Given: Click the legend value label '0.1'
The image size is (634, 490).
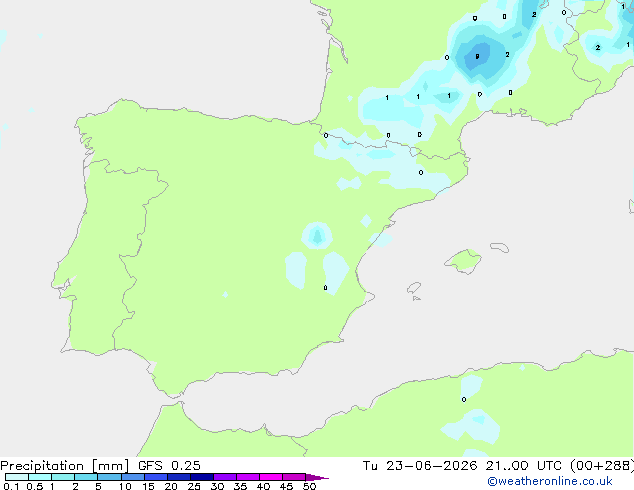Looking at the screenshot, I should pos(11,486).
